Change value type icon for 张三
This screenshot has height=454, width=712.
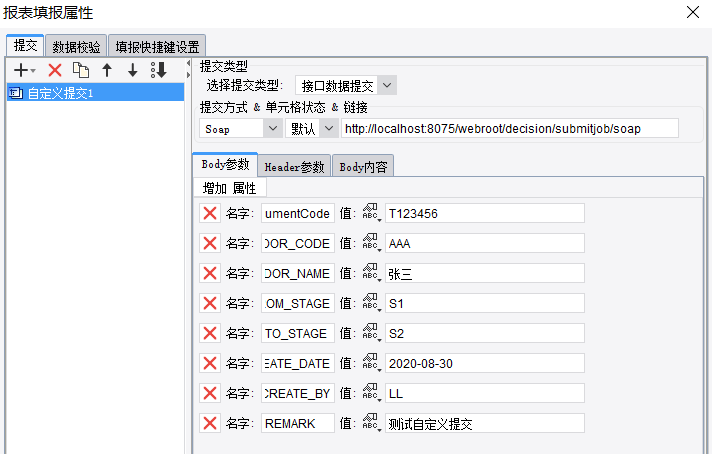(x=371, y=273)
